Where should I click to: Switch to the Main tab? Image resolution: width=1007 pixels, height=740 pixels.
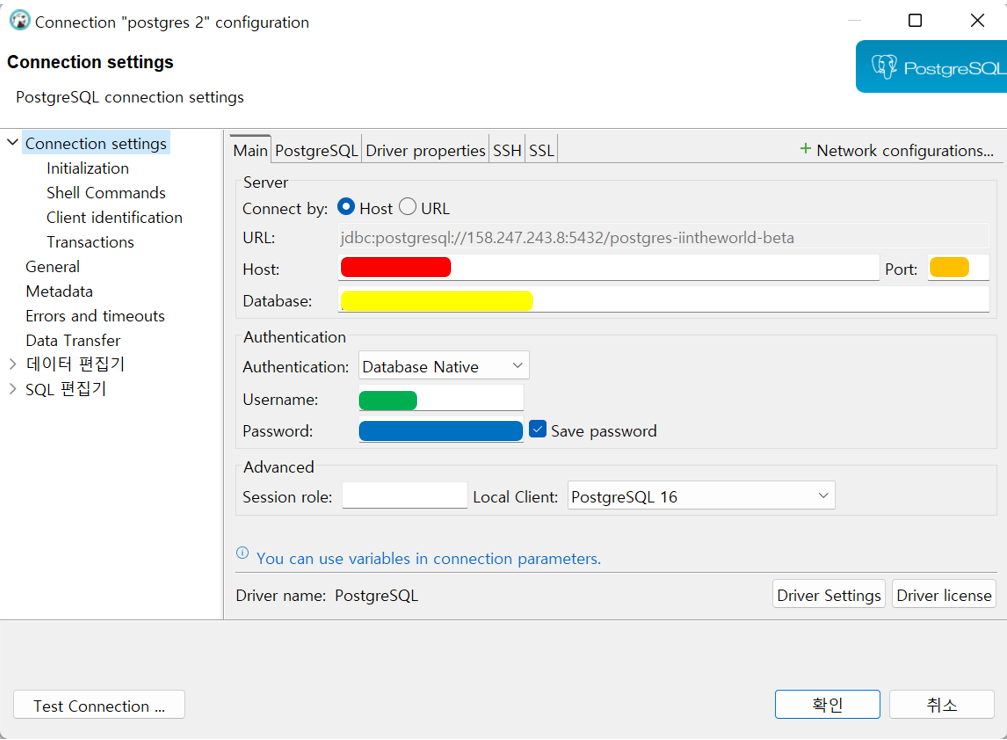point(250,150)
